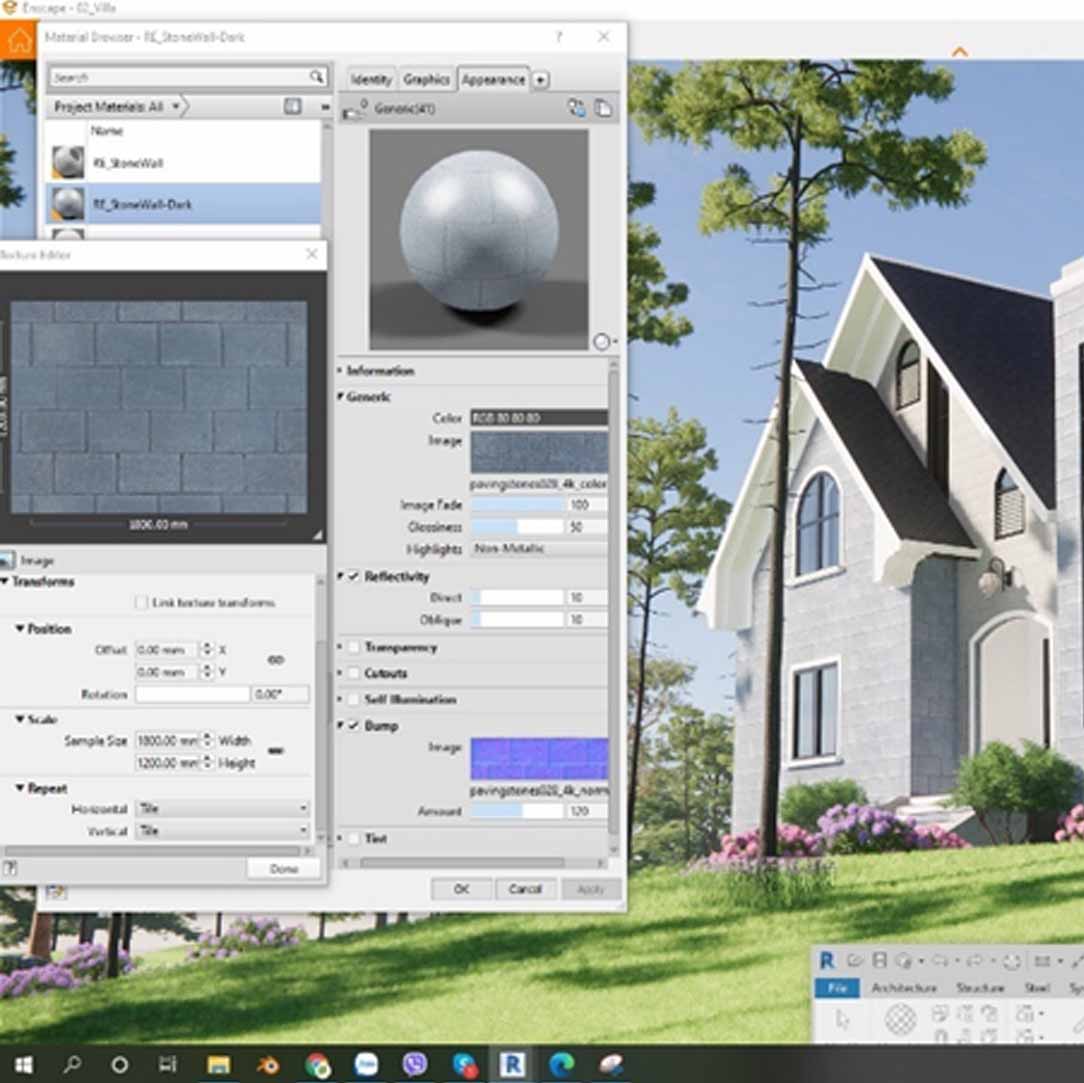Click the Cancel button in Material Browser
The width and height of the screenshot is (1084, 1083).
point(525,888)
